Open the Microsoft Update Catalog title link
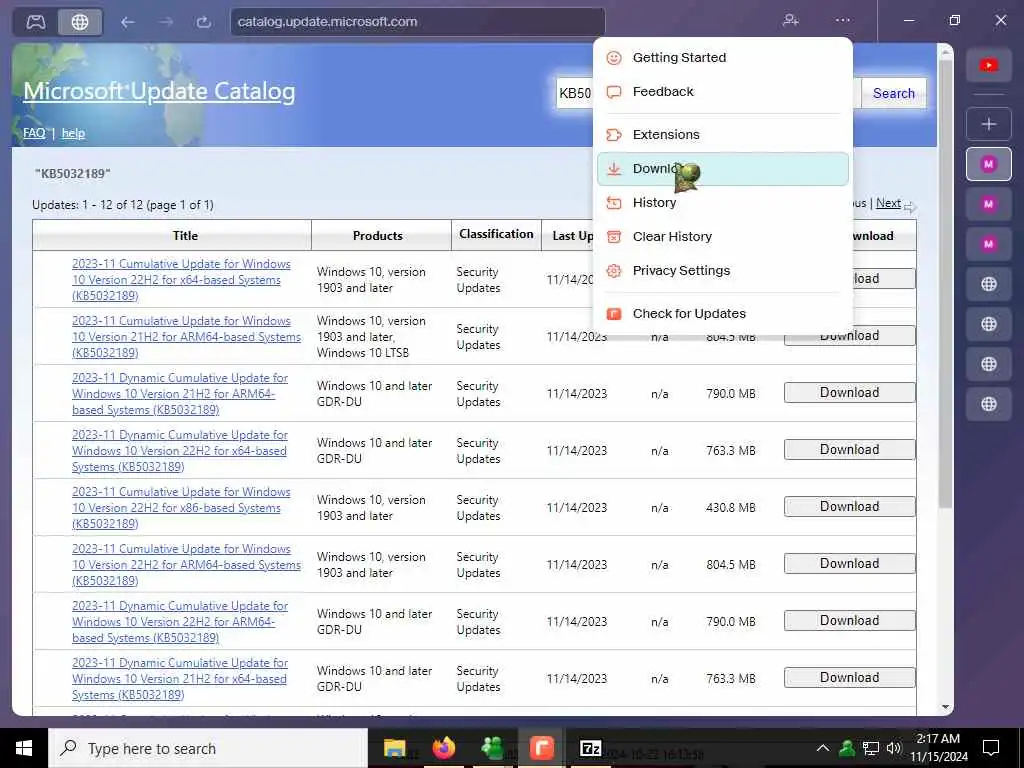Screen dimensions: 1024x768 click(159, 91)
